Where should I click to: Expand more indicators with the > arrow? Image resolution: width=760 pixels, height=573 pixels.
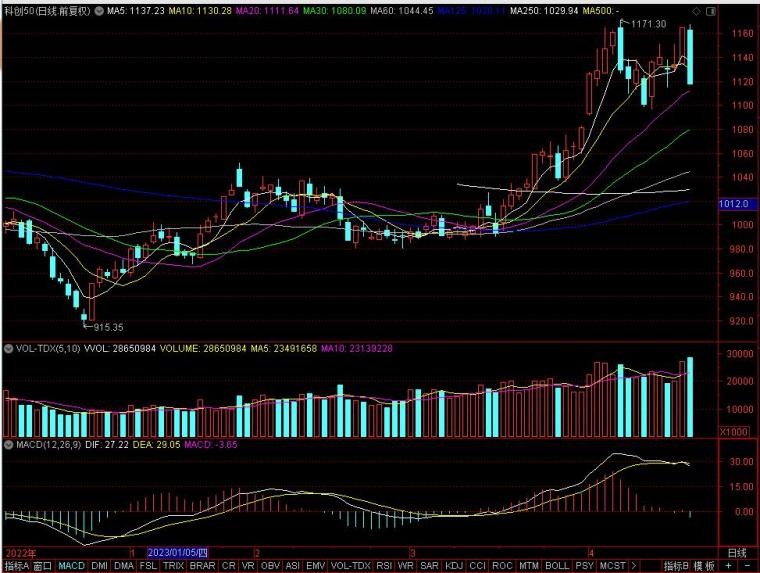point(633,566)
